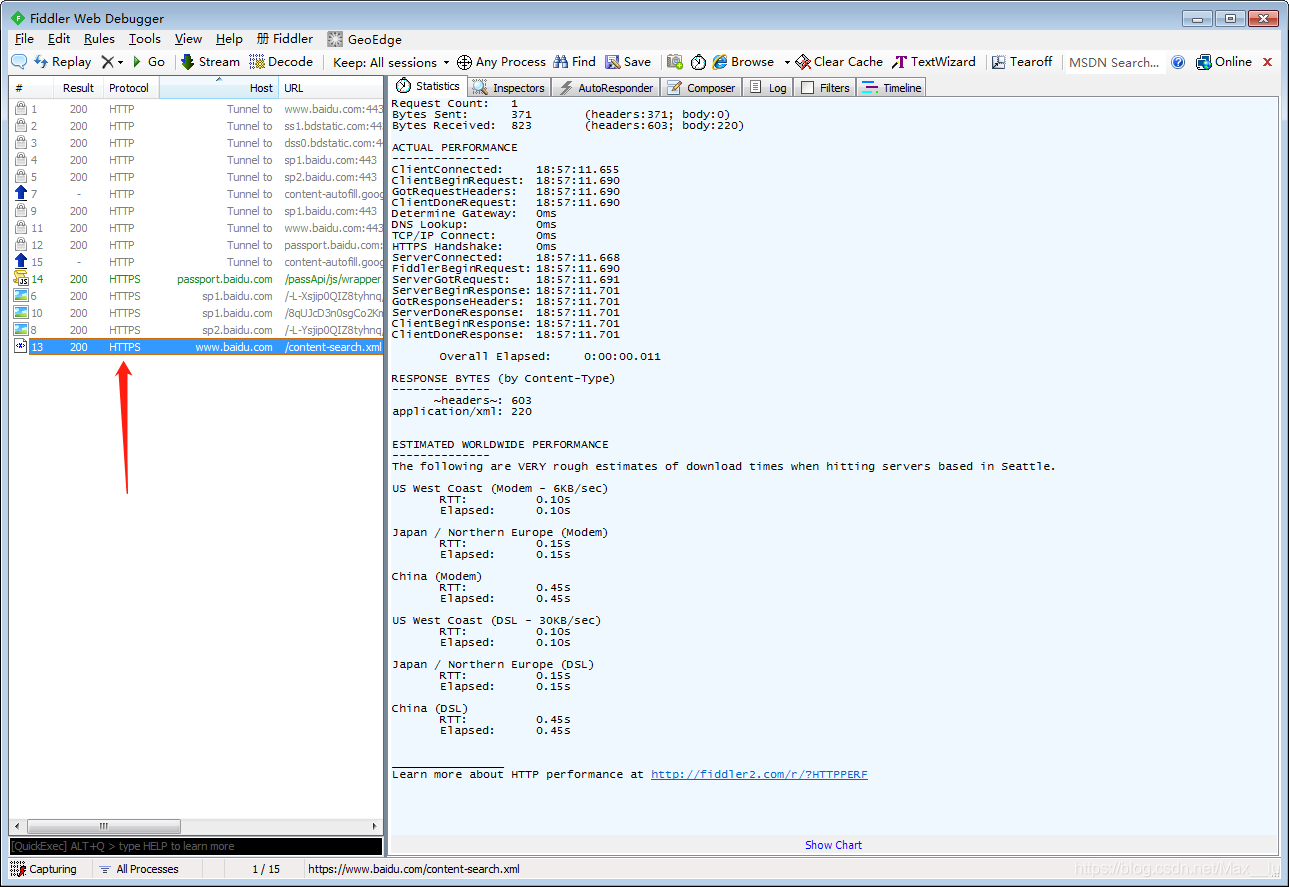Click the Save toolbar button
Image resolution: width=1289 pixels, height=887 pixels.
(x=628, y=62)
